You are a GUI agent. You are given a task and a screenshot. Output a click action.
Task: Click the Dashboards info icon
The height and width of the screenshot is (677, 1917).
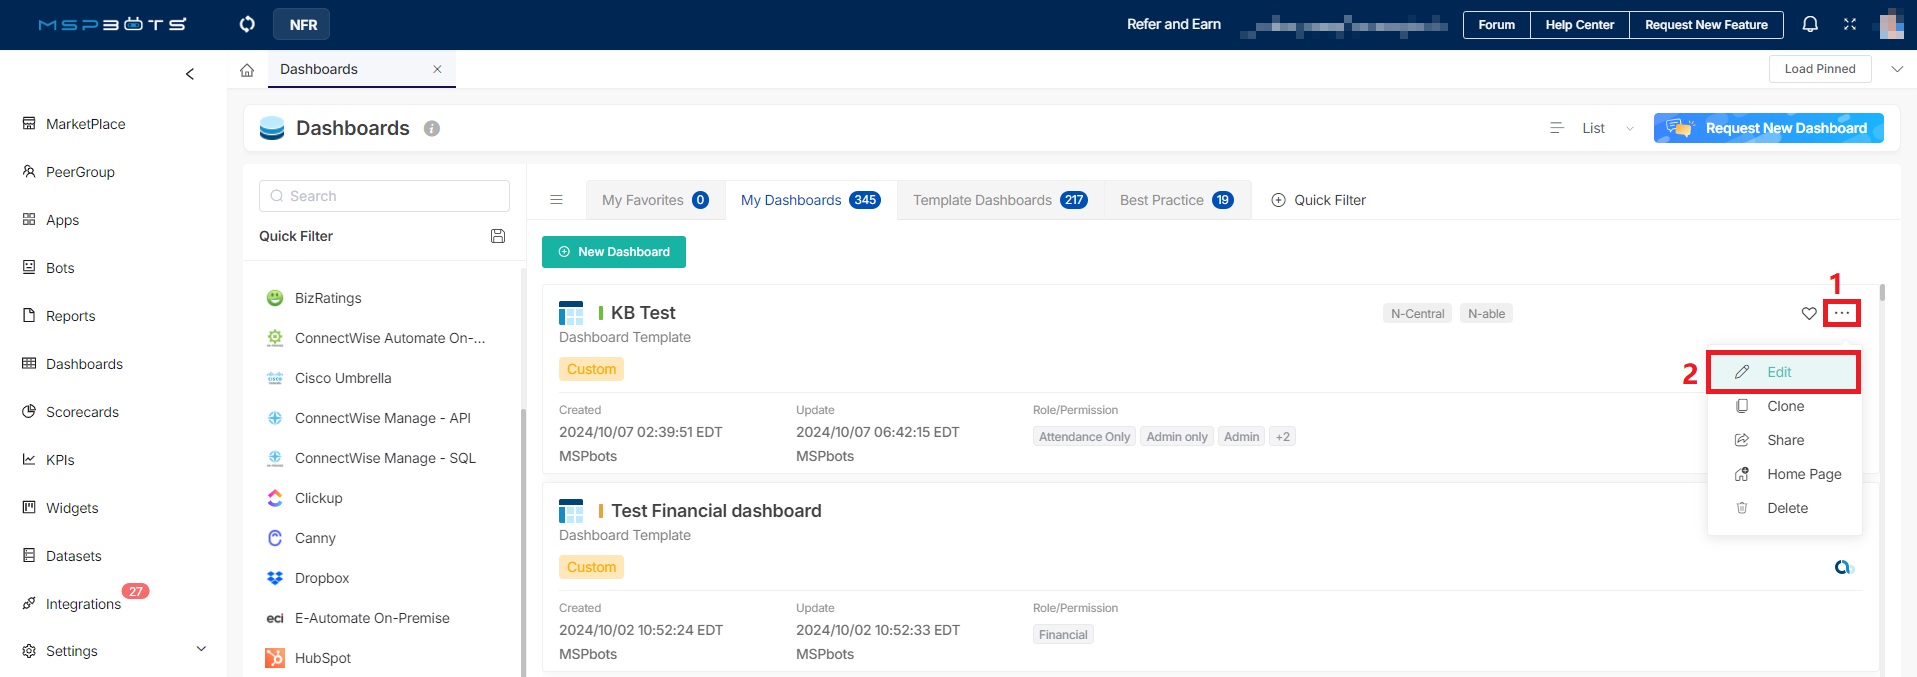pyautogui.click(x=432, y=128)
